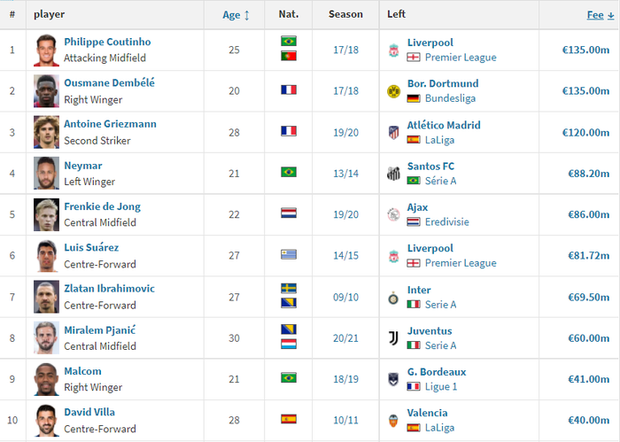Viewport: 620px width, 442px height.
Task: Click the €120.00m fee for Griezmann
Action: point(580,132)
